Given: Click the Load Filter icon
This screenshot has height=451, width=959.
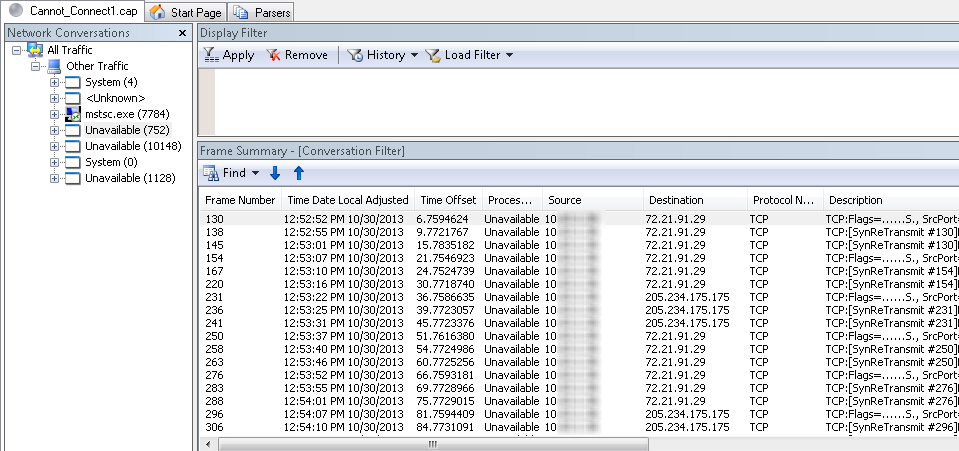Looking at the screenshot, I should click(433, 55).
